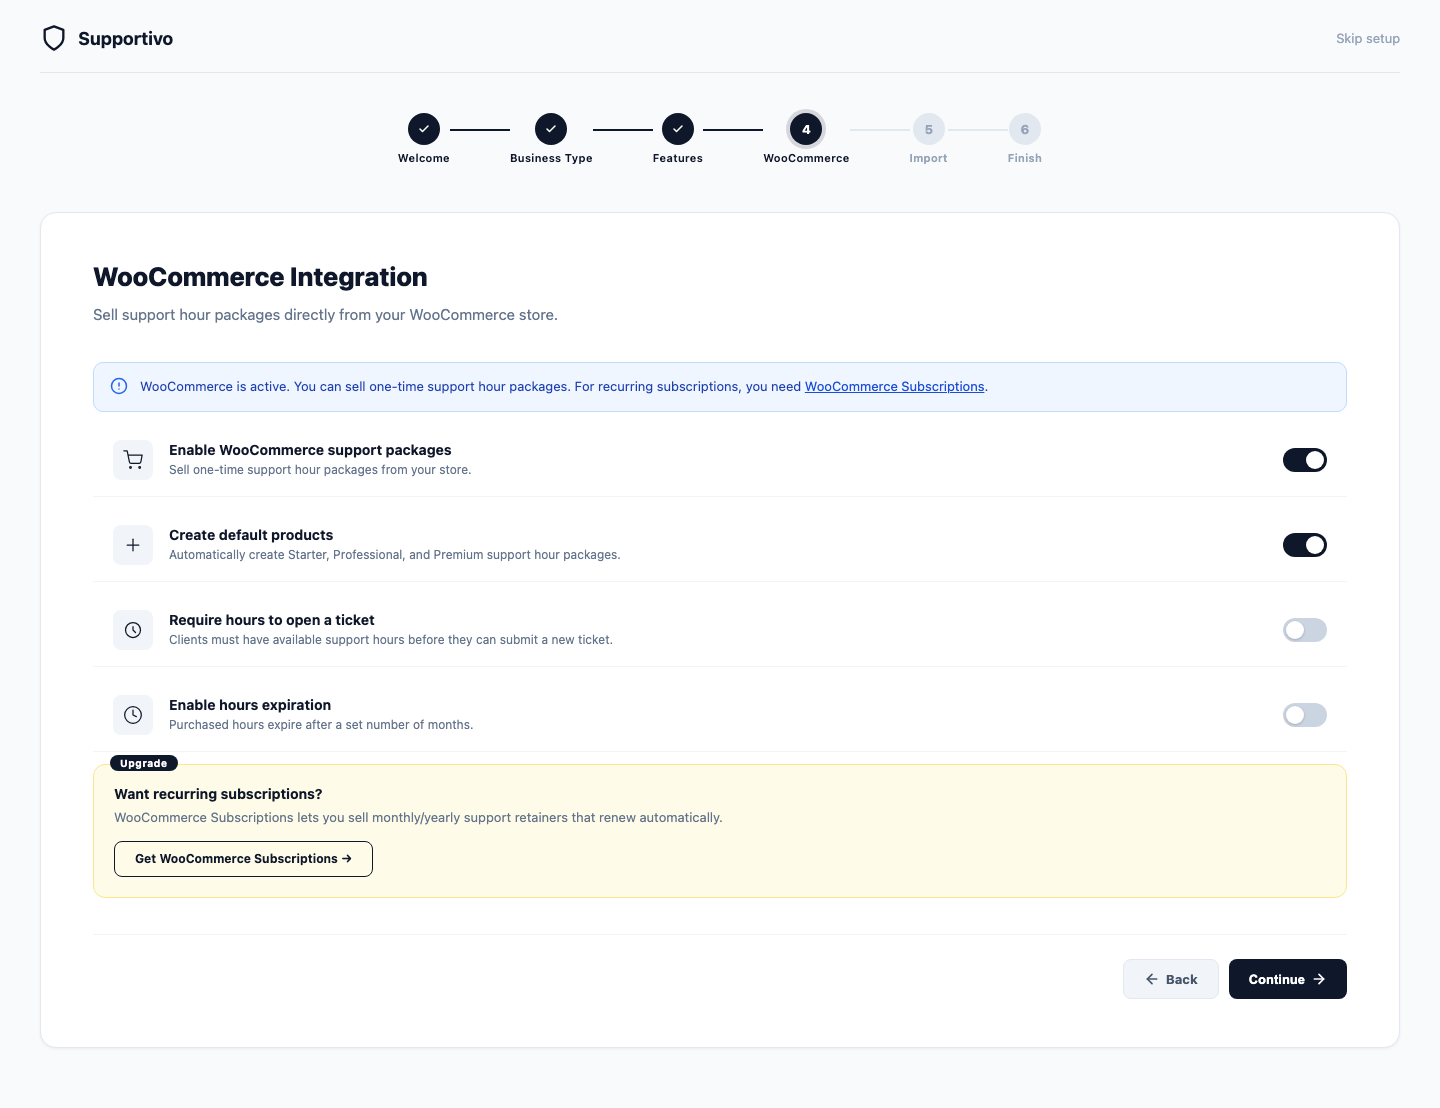1440x1108 pixels.
Task: Turn off the Create default products toggle
Action: (1305, 545)
